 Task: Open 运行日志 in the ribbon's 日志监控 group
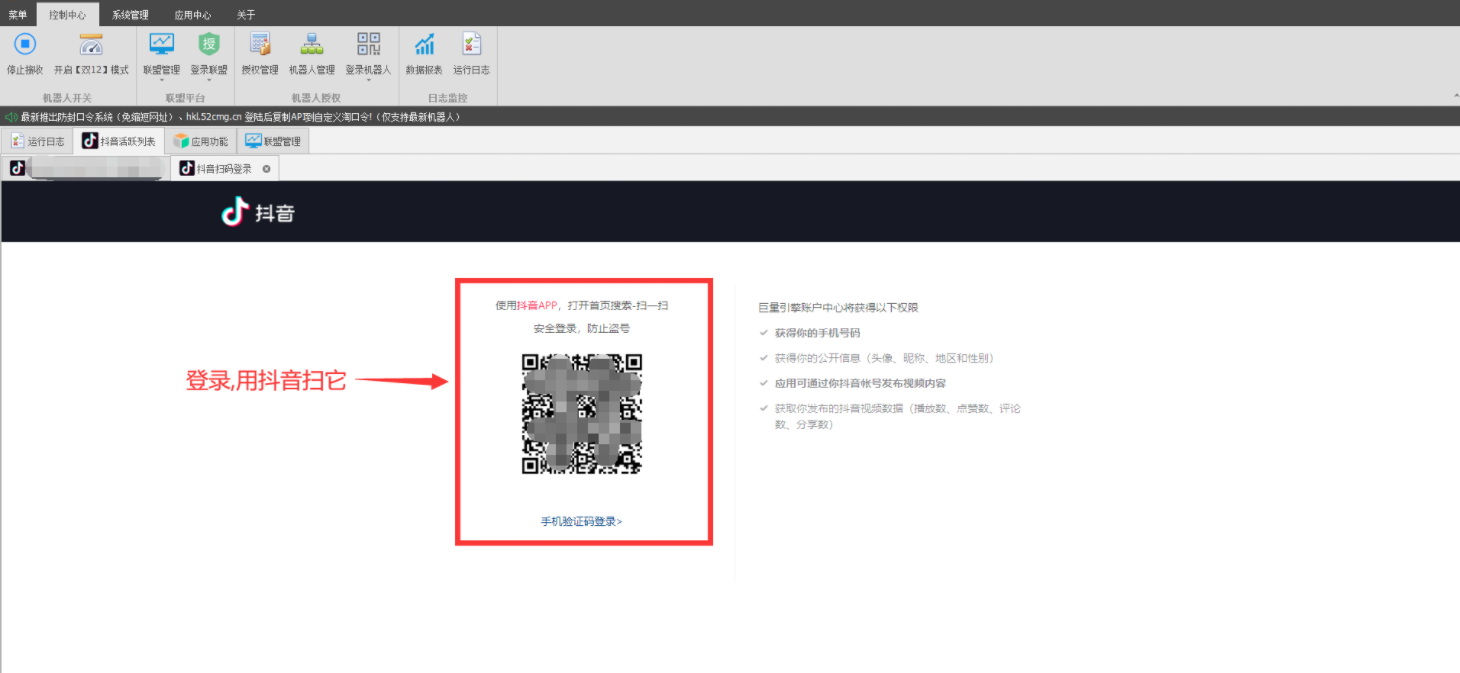[471, 54]
